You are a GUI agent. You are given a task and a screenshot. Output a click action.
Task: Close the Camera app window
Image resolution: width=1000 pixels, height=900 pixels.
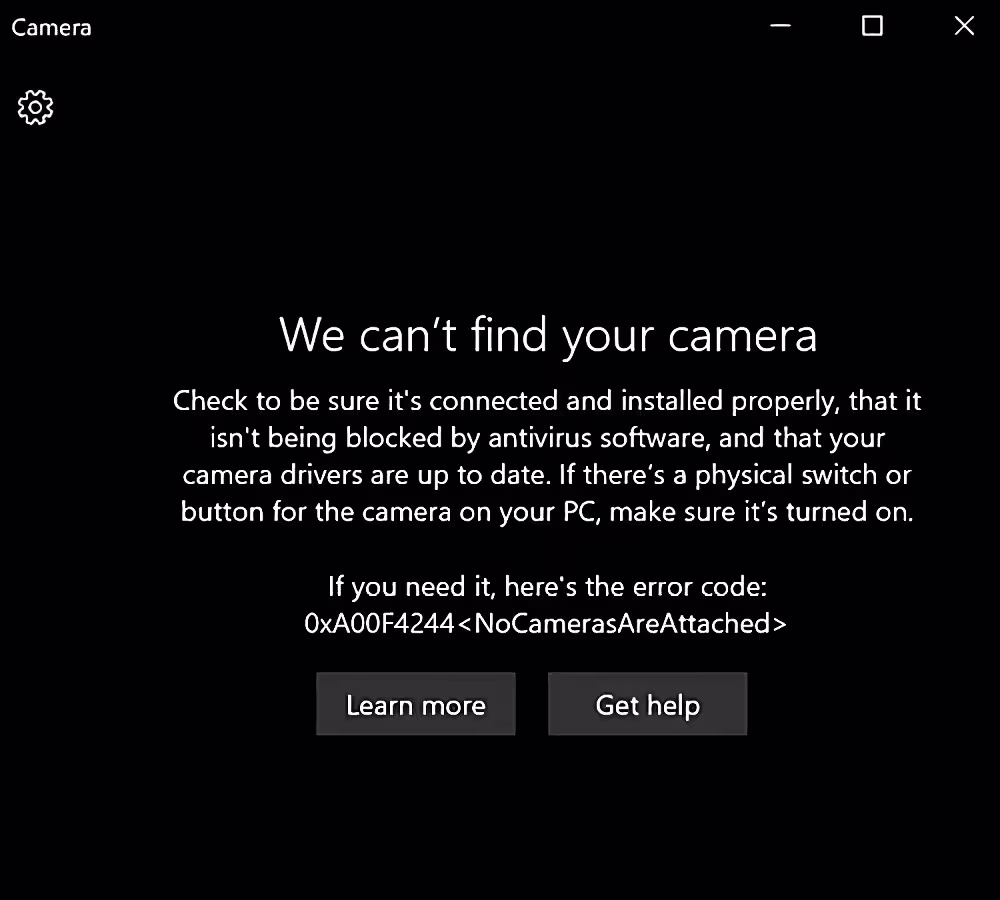pyautogui.click(x=964, y=26)
